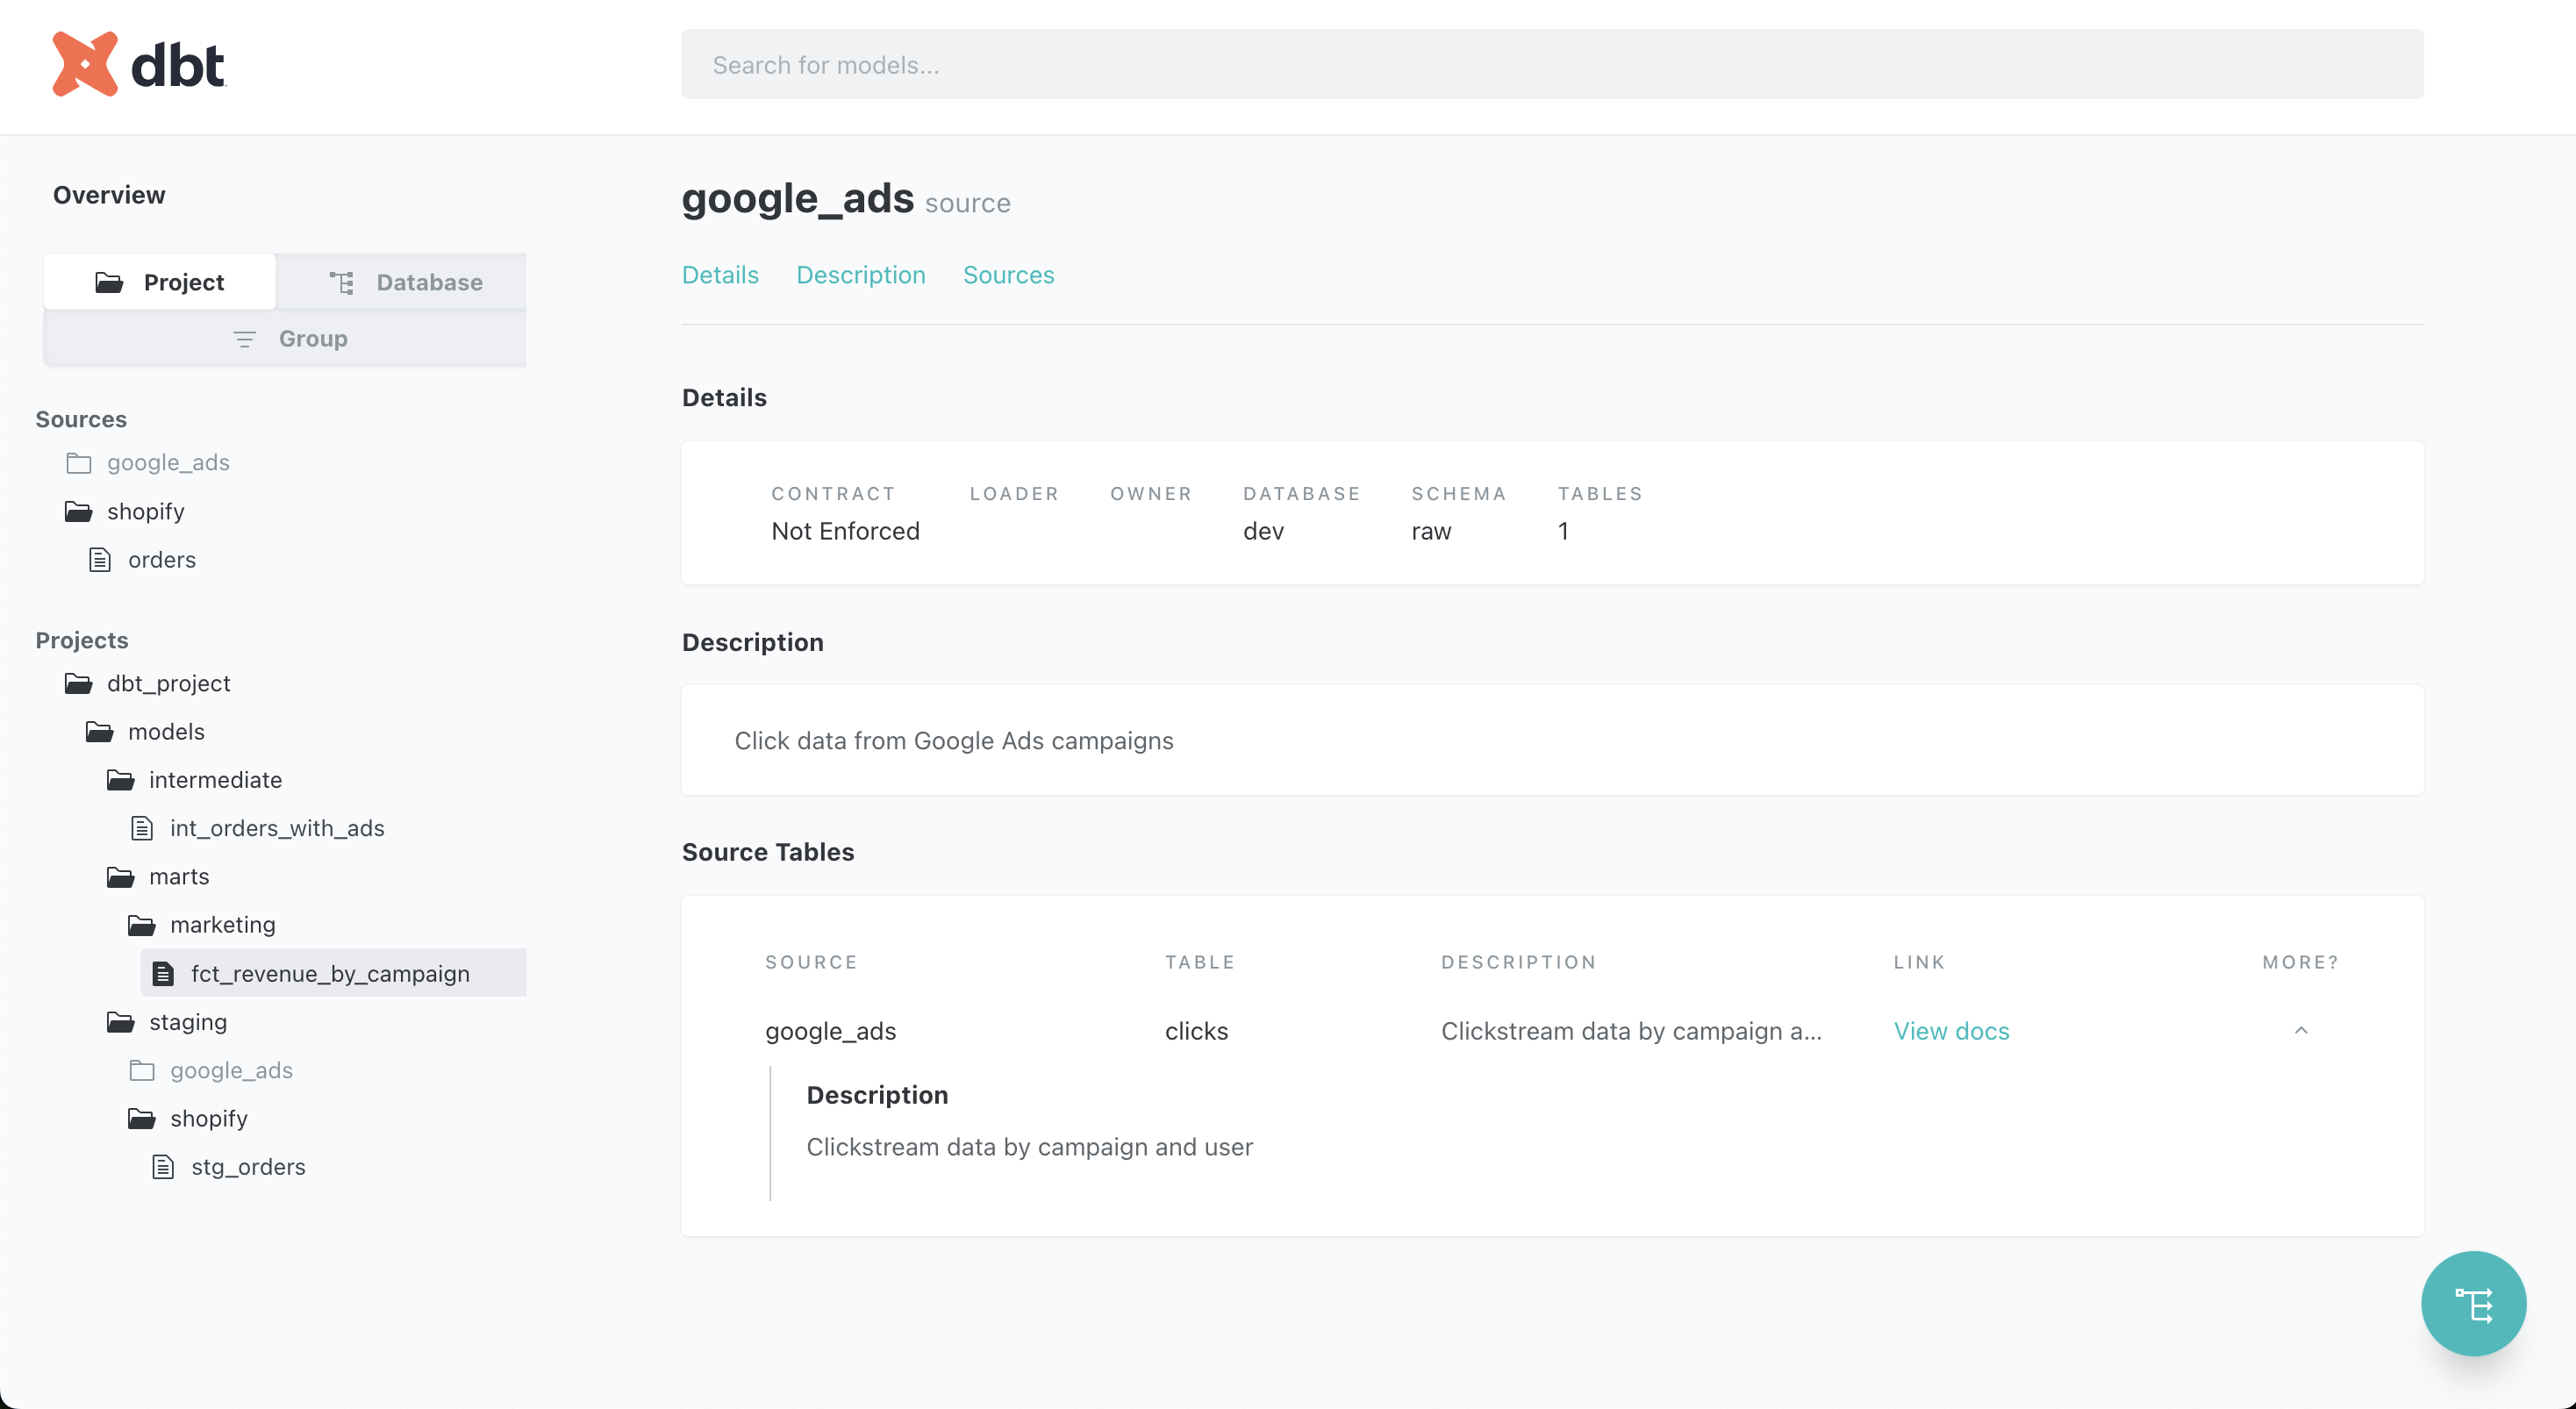Click the google_ads folder icon under Sources

tap(78, 463)
